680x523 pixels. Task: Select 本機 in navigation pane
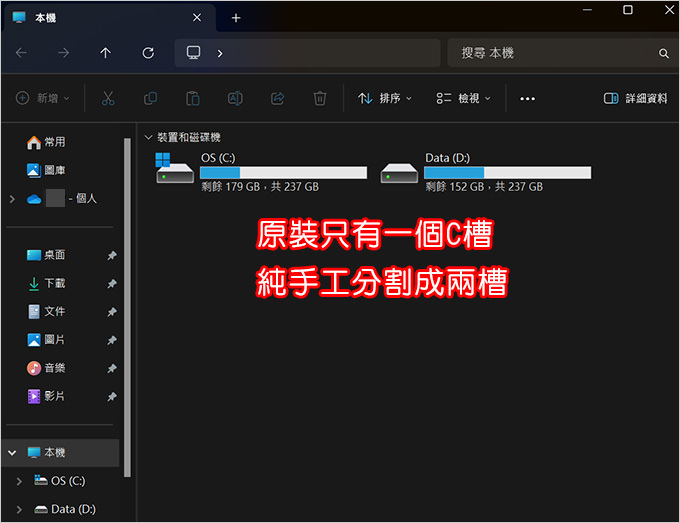[x=60, y=453]
